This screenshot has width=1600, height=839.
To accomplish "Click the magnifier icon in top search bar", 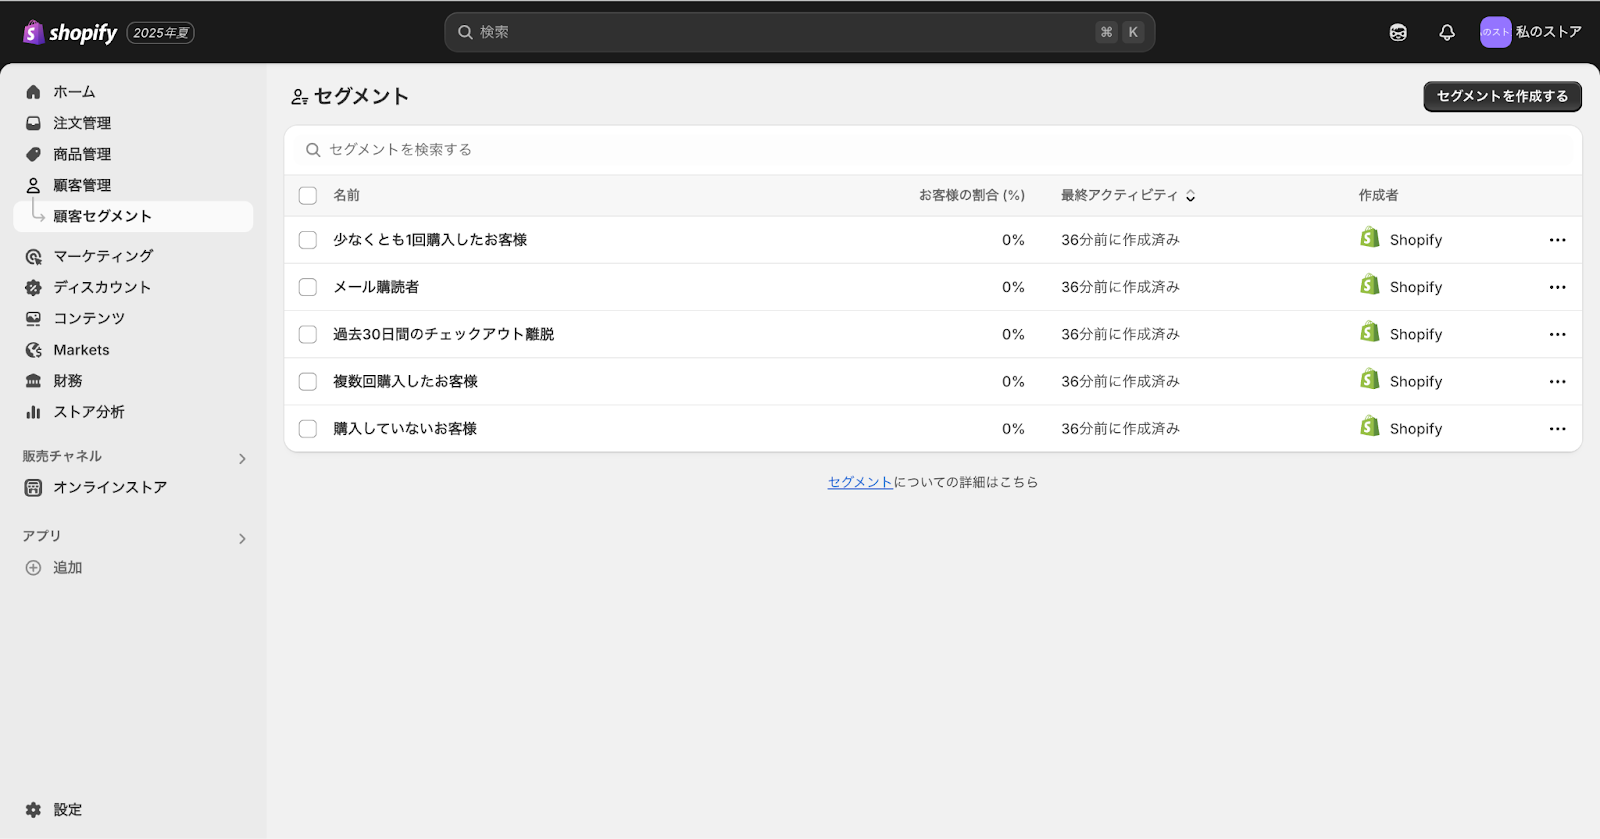I will point(465,32).
